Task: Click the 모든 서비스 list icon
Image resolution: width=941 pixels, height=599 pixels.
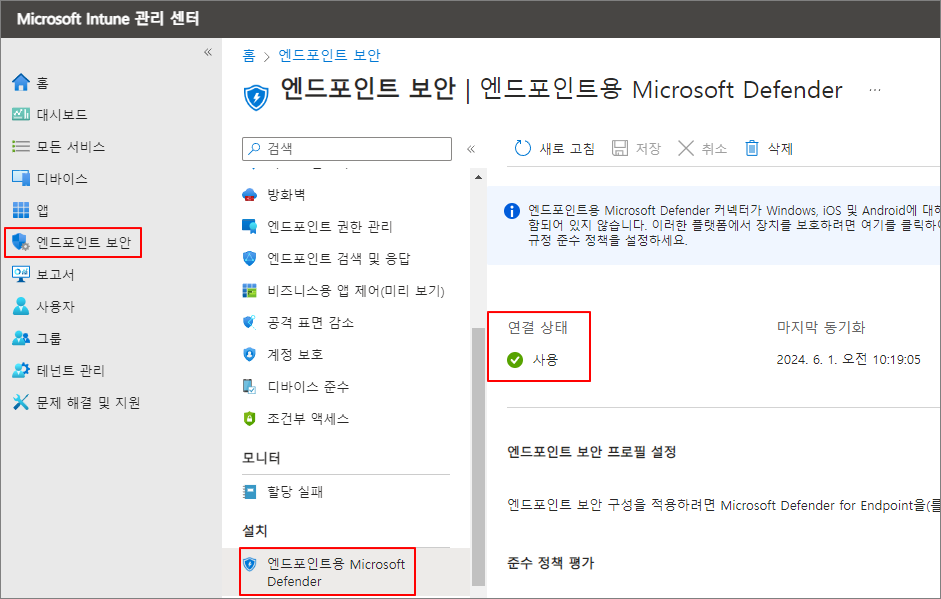Action: [x=21, y=146]
